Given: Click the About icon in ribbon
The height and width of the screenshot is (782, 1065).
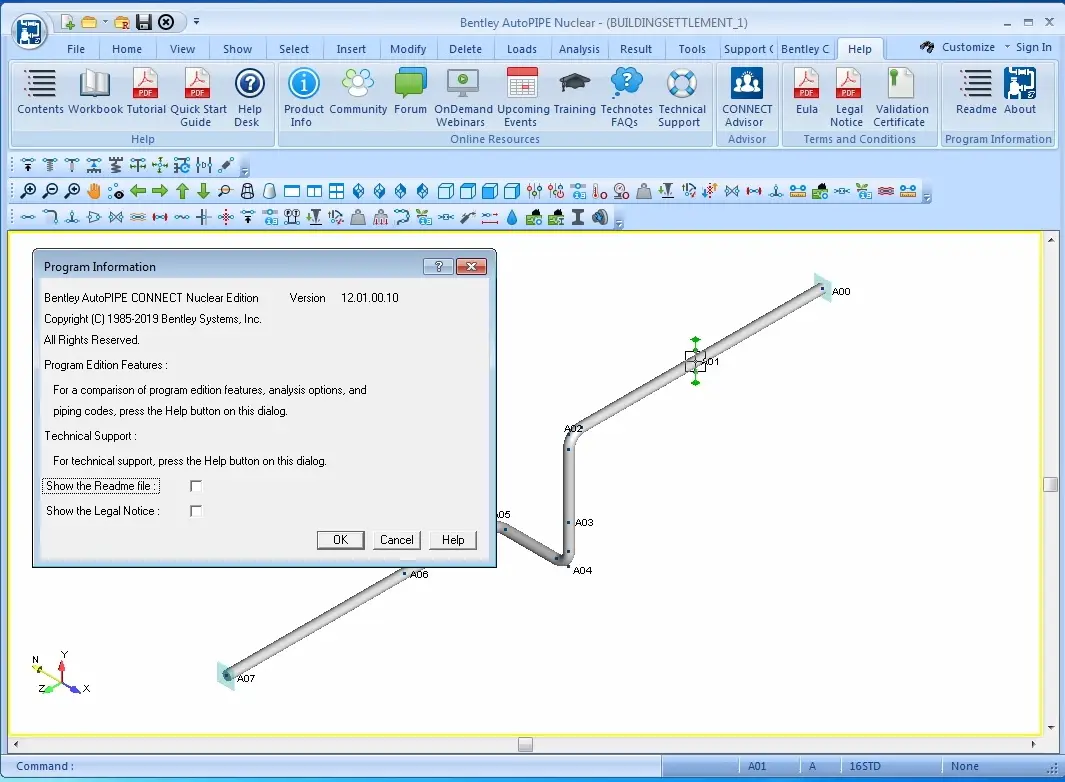Looking at the screenshot, I should 1019,92.
